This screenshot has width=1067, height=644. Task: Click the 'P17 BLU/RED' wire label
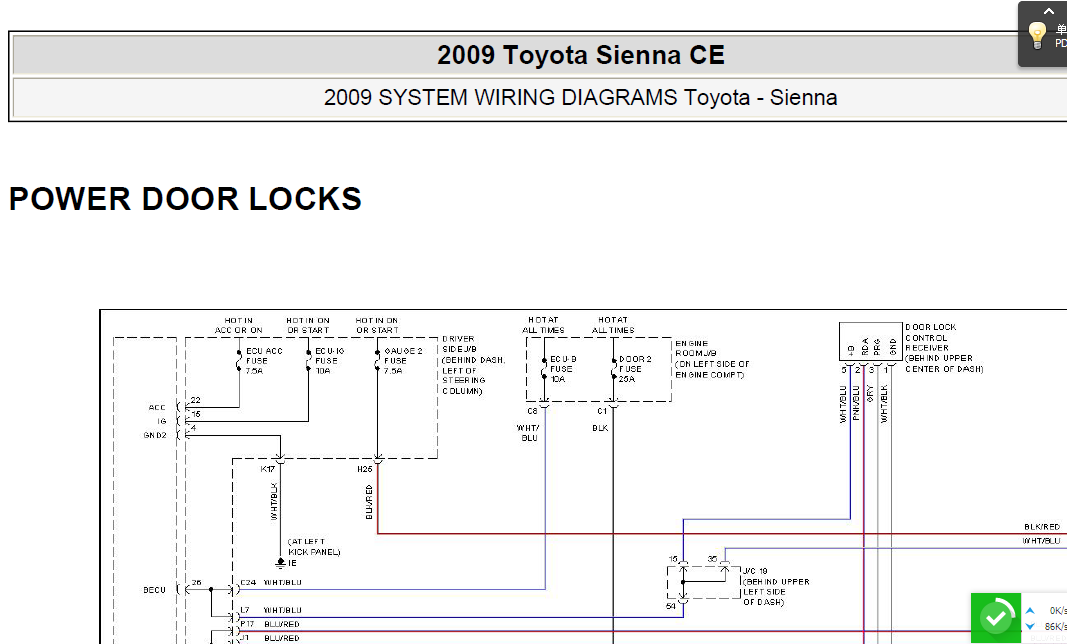click(269, 624)
